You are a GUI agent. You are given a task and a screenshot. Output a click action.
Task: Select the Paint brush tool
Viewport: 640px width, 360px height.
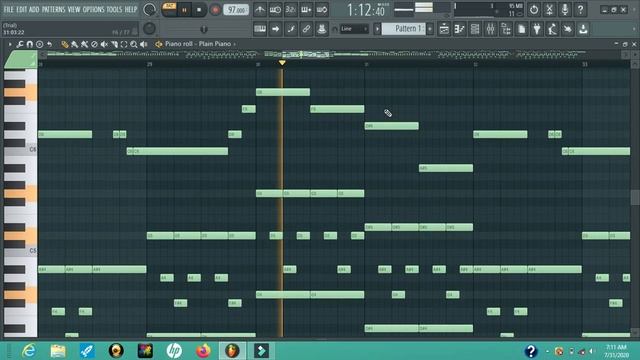tap(74, 44)
